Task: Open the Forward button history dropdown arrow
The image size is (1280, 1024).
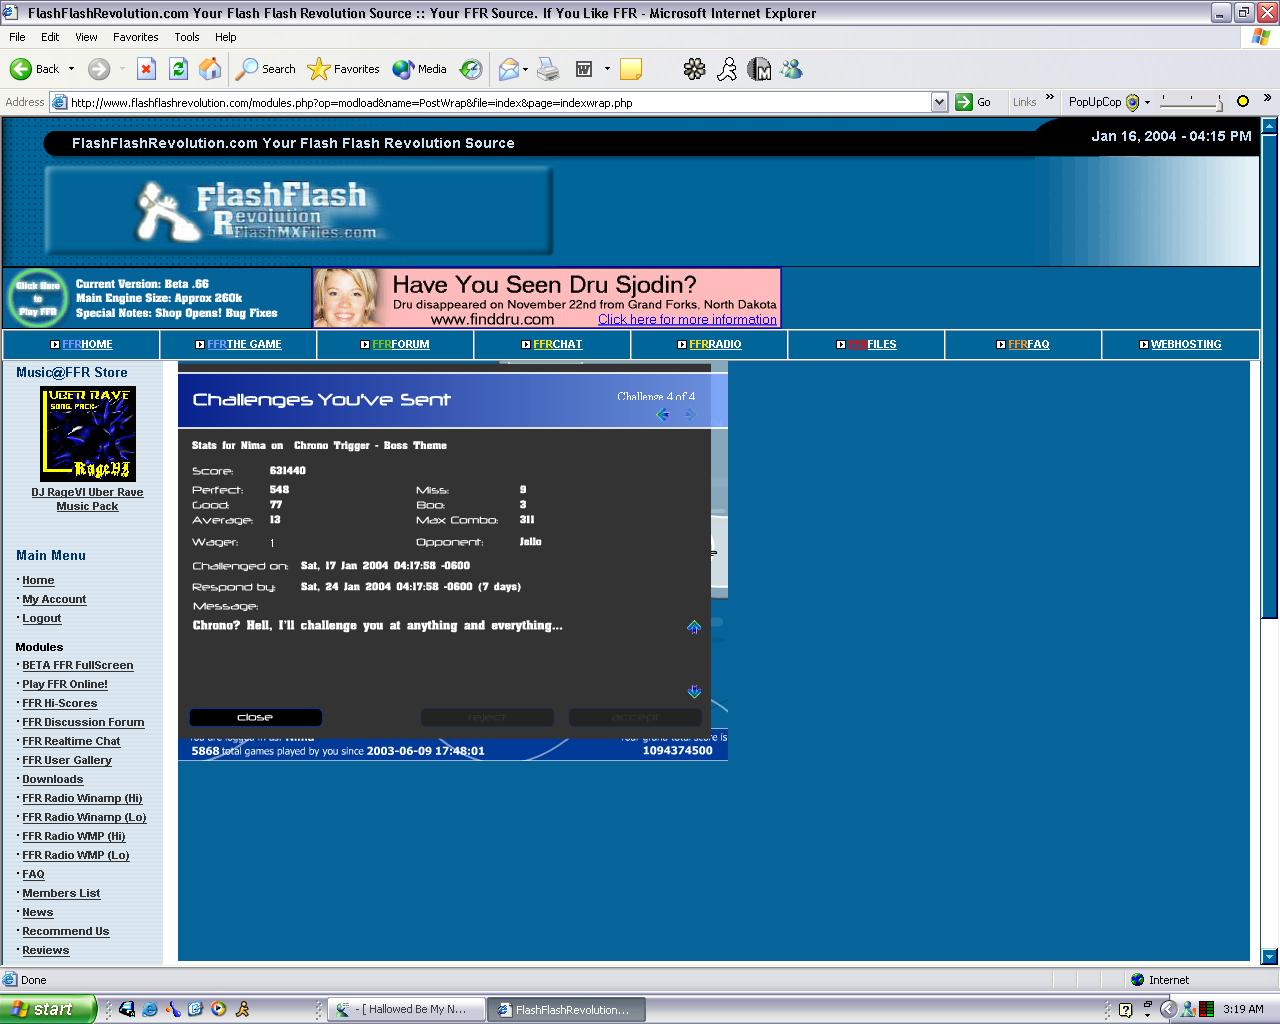Action: click(x=122, y=69)
